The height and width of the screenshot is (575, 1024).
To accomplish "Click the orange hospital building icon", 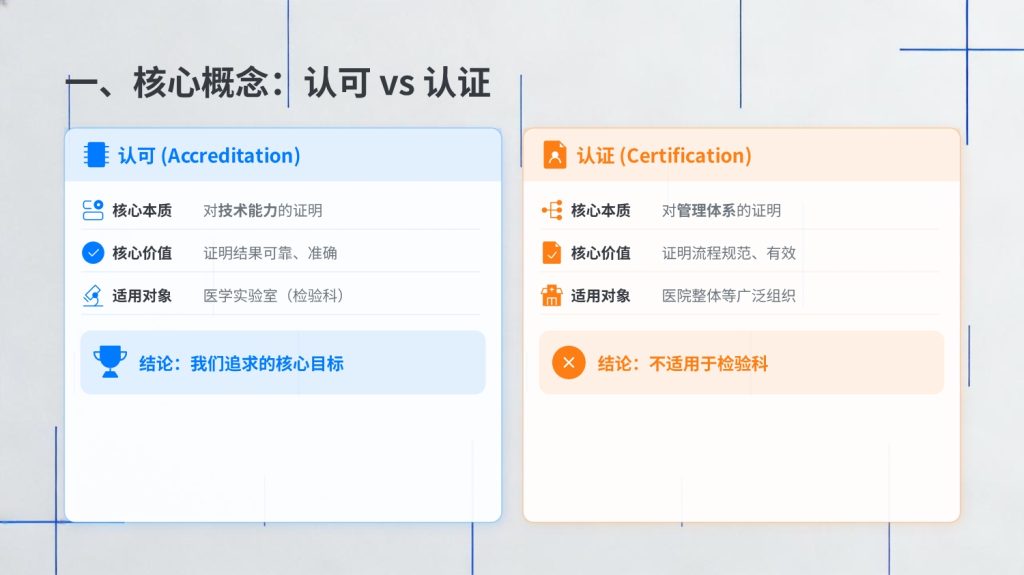I will [552, 296].
